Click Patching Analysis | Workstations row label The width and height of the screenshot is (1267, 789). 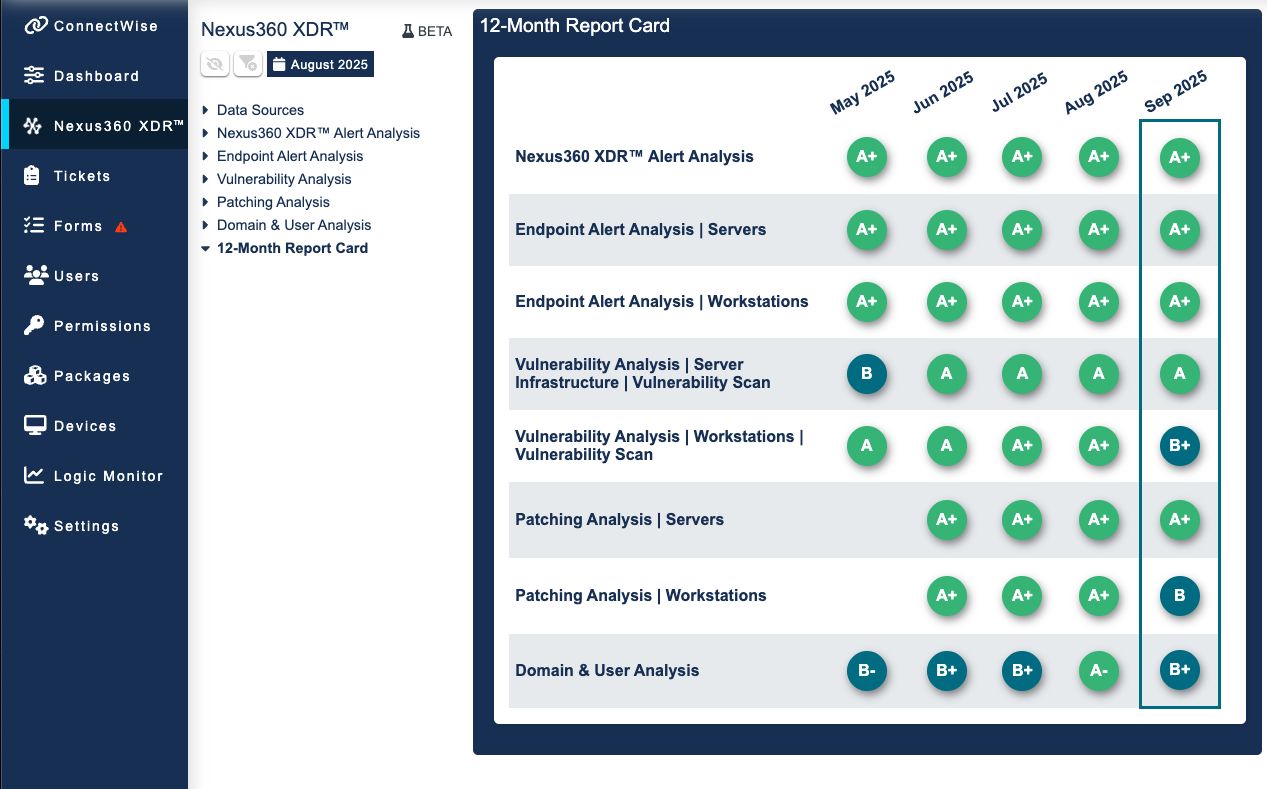(640, 595)
